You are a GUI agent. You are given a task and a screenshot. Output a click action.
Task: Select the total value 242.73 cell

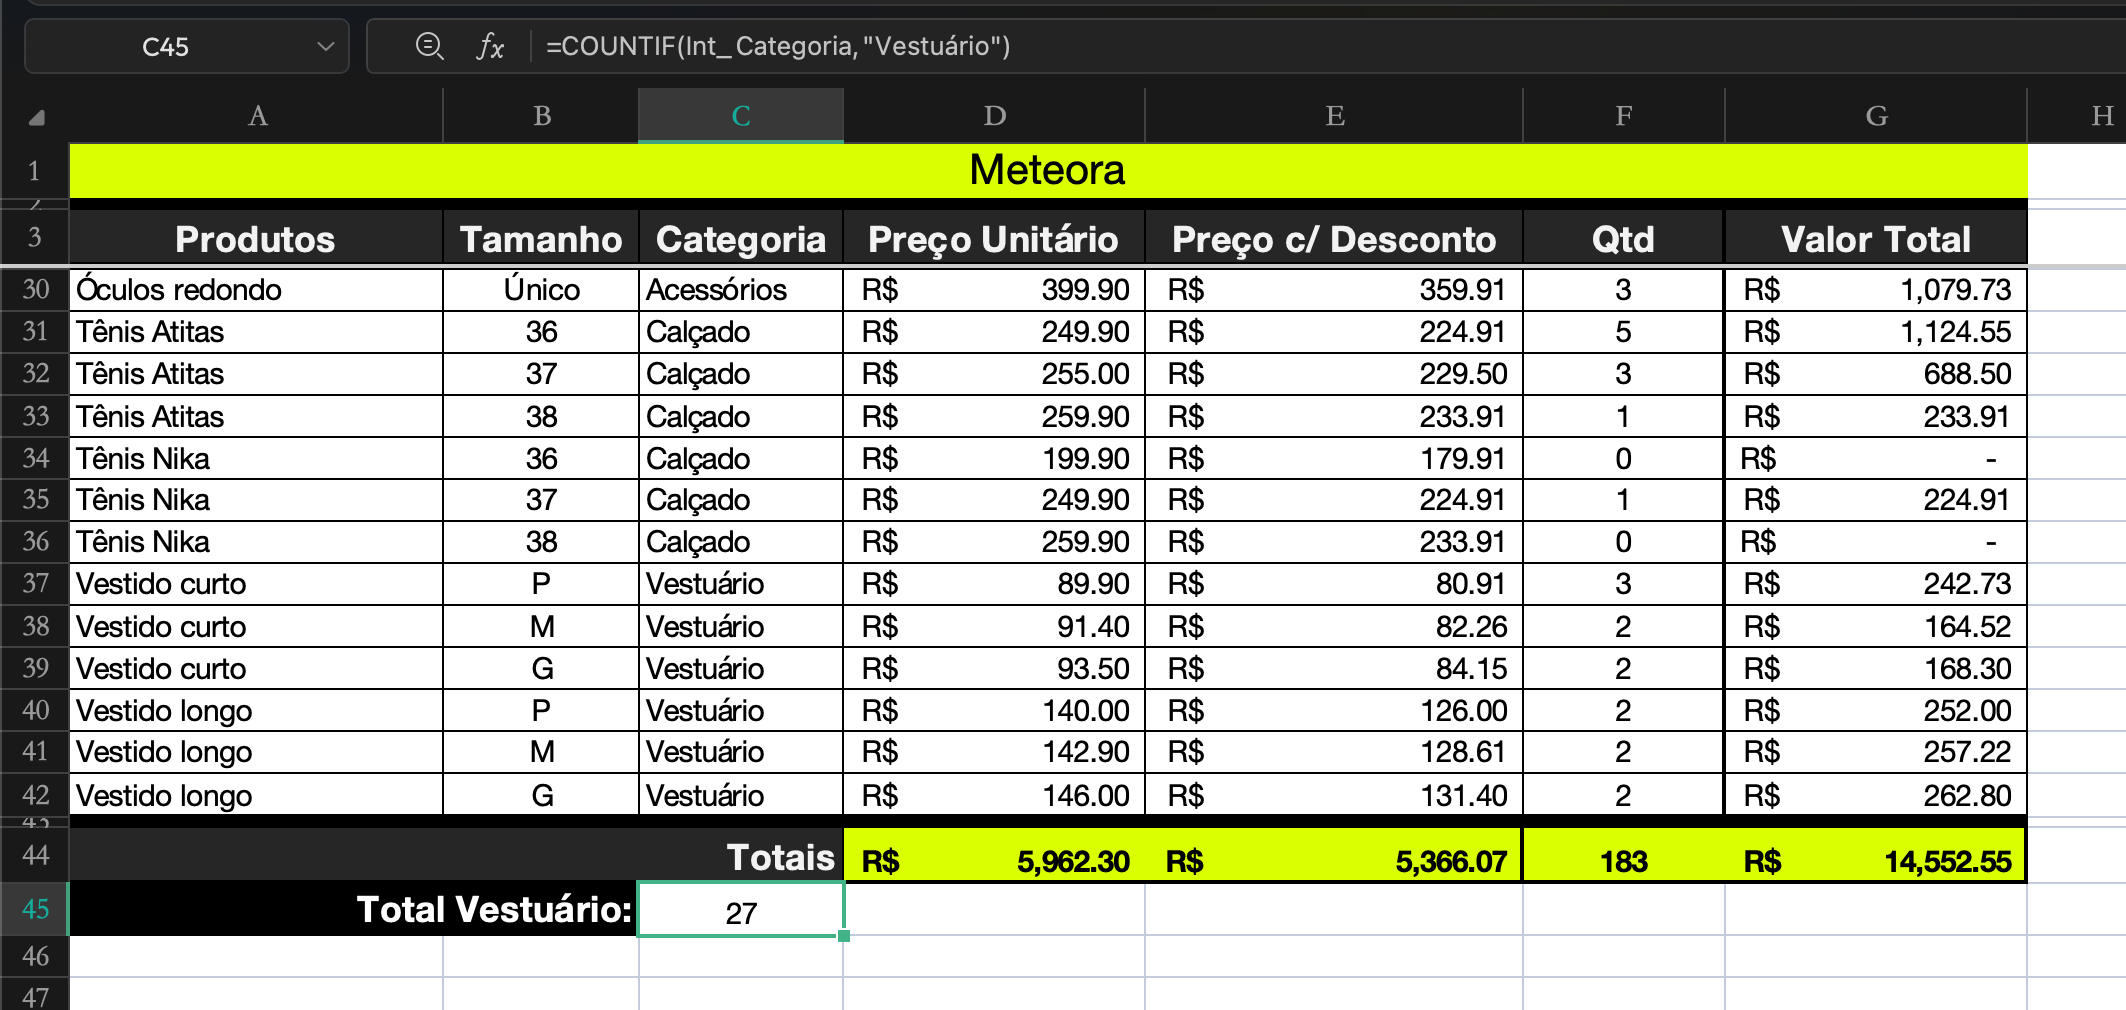[1876, 583]
